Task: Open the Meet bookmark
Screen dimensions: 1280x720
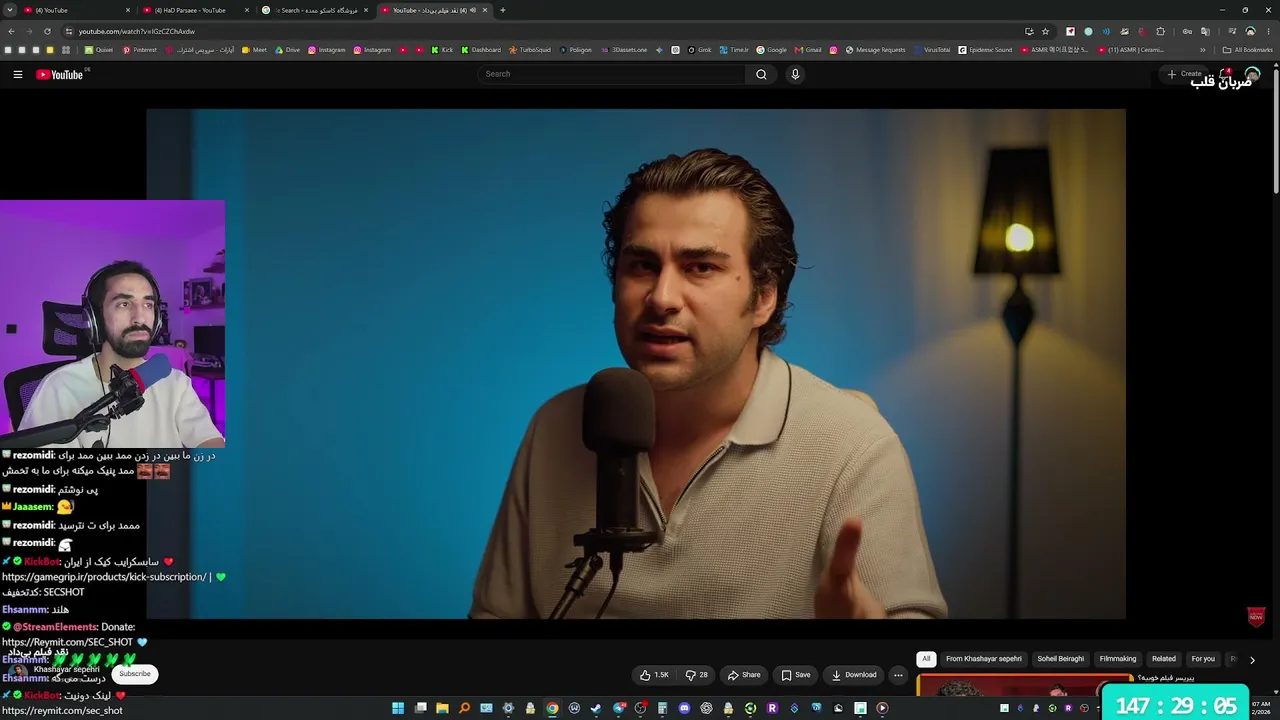Action: click(x=253, y=50)
